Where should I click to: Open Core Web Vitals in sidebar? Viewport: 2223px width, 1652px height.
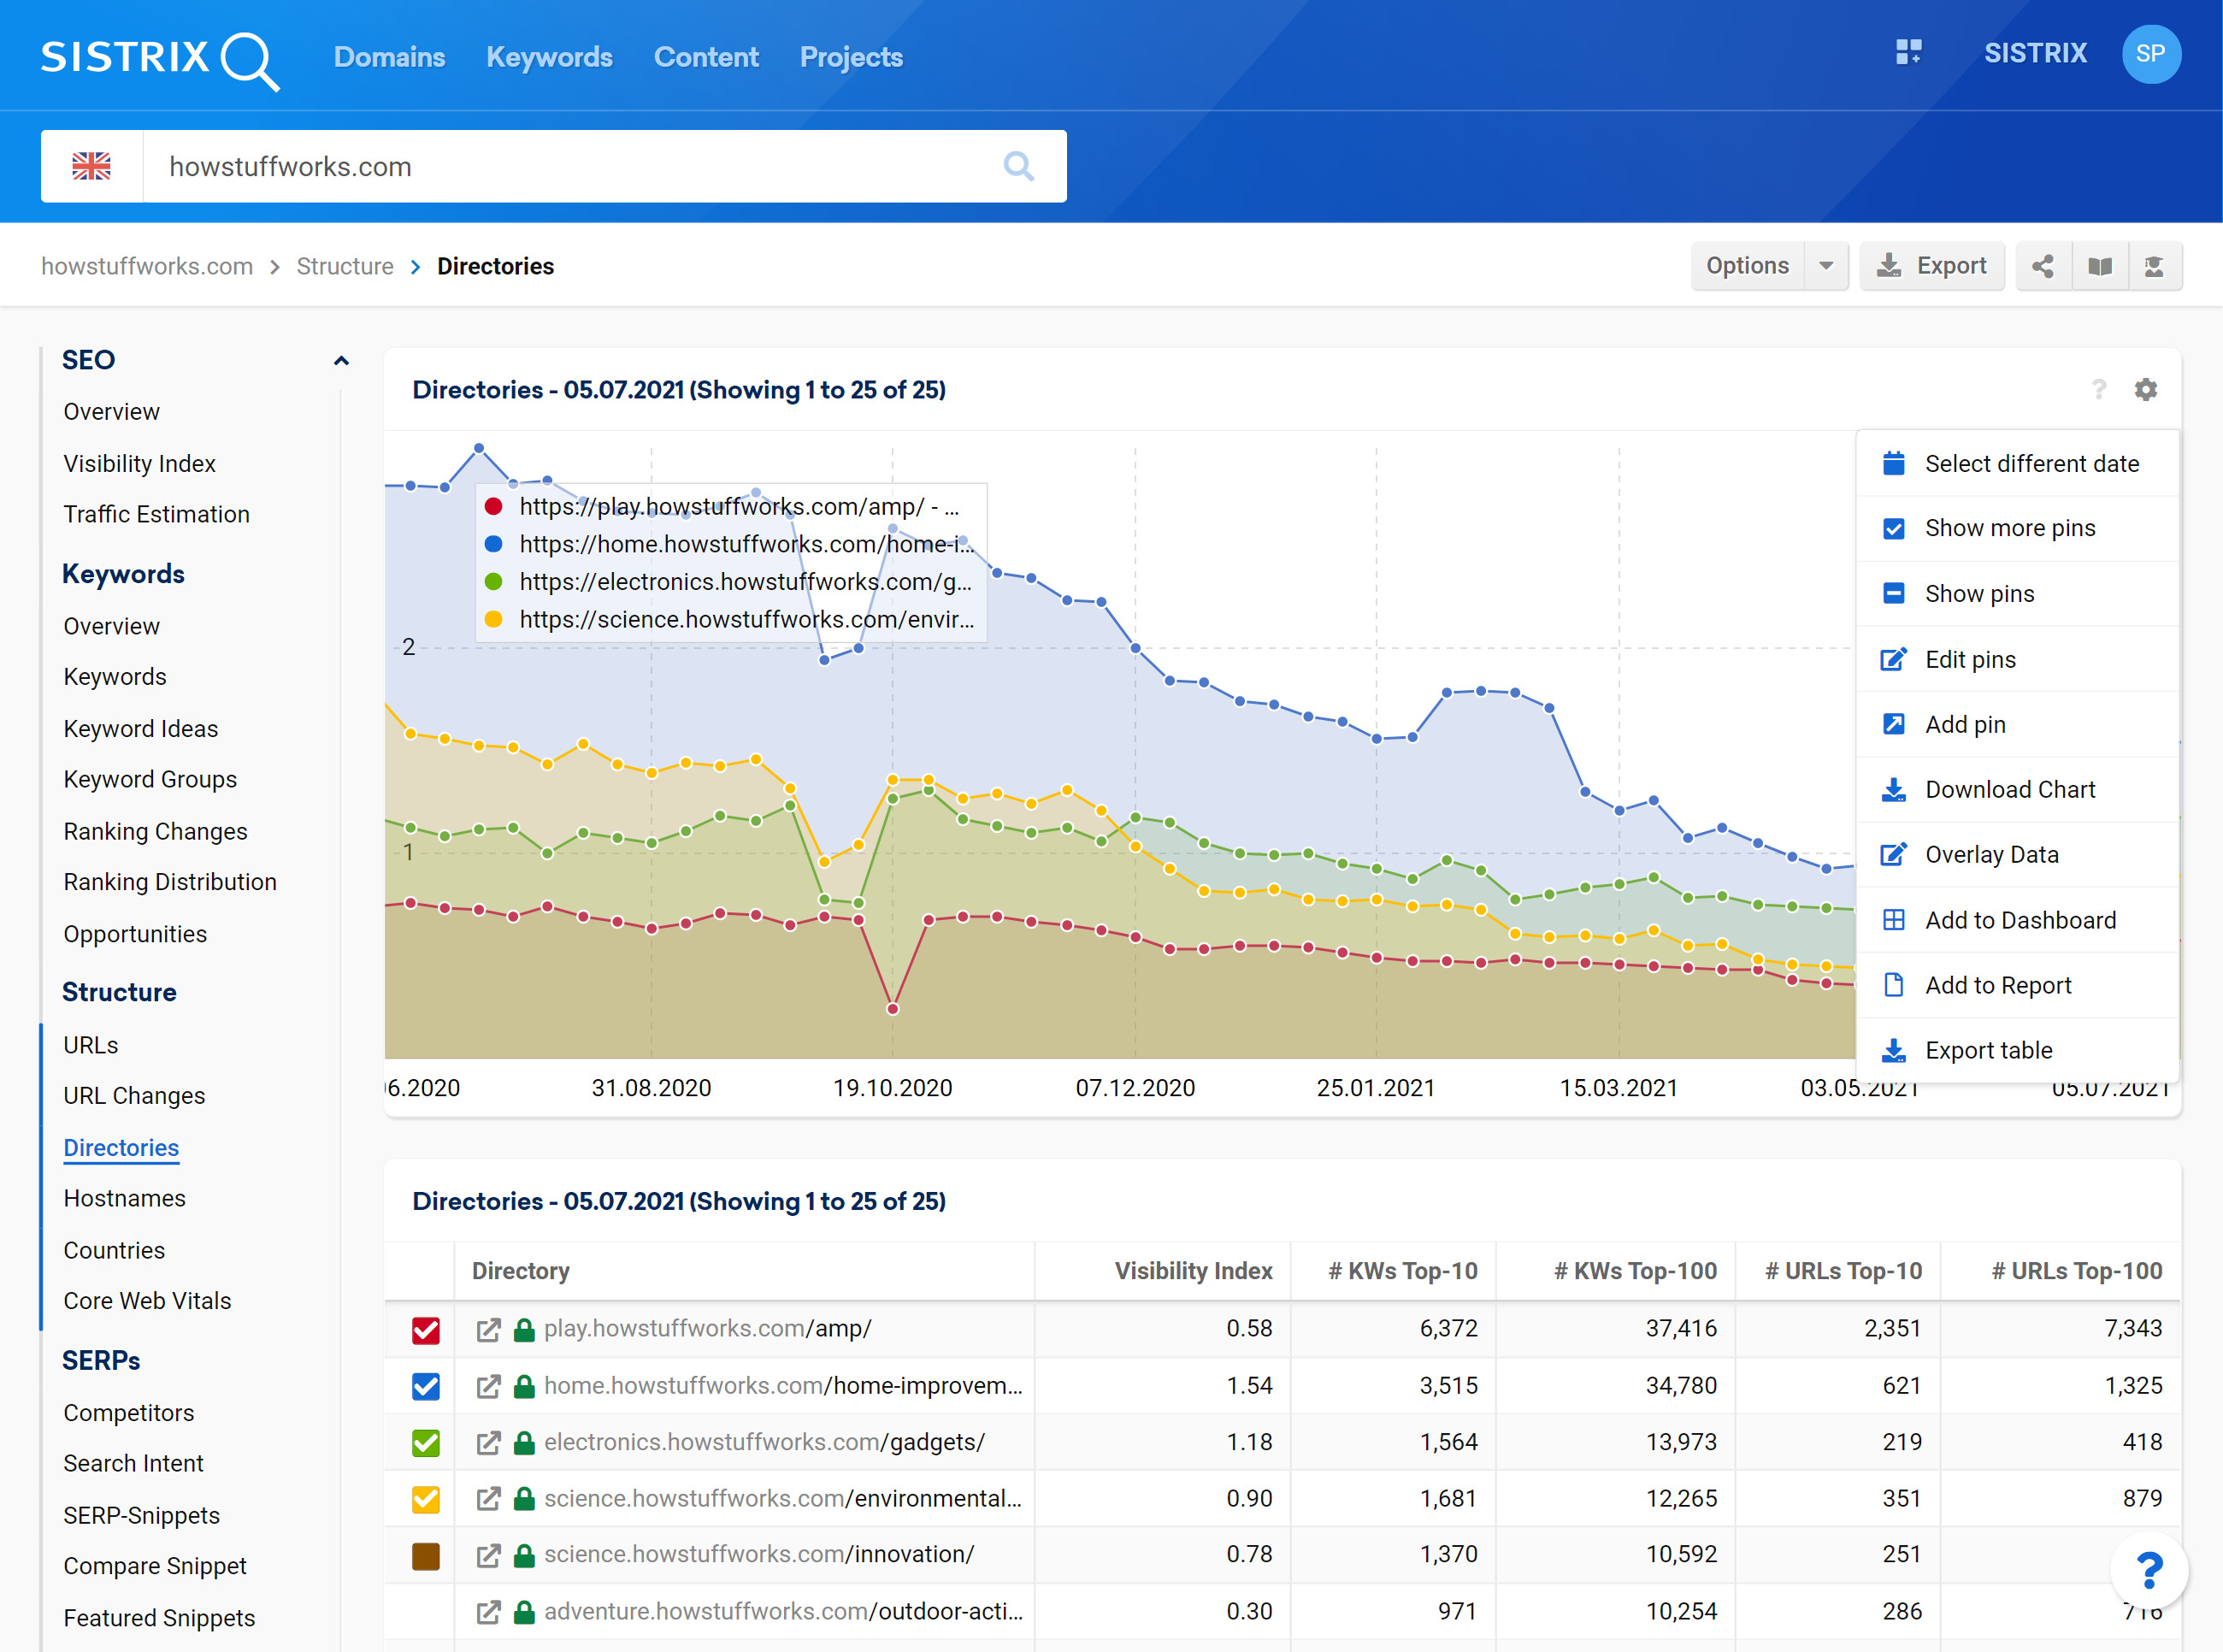click(147, 1302)
